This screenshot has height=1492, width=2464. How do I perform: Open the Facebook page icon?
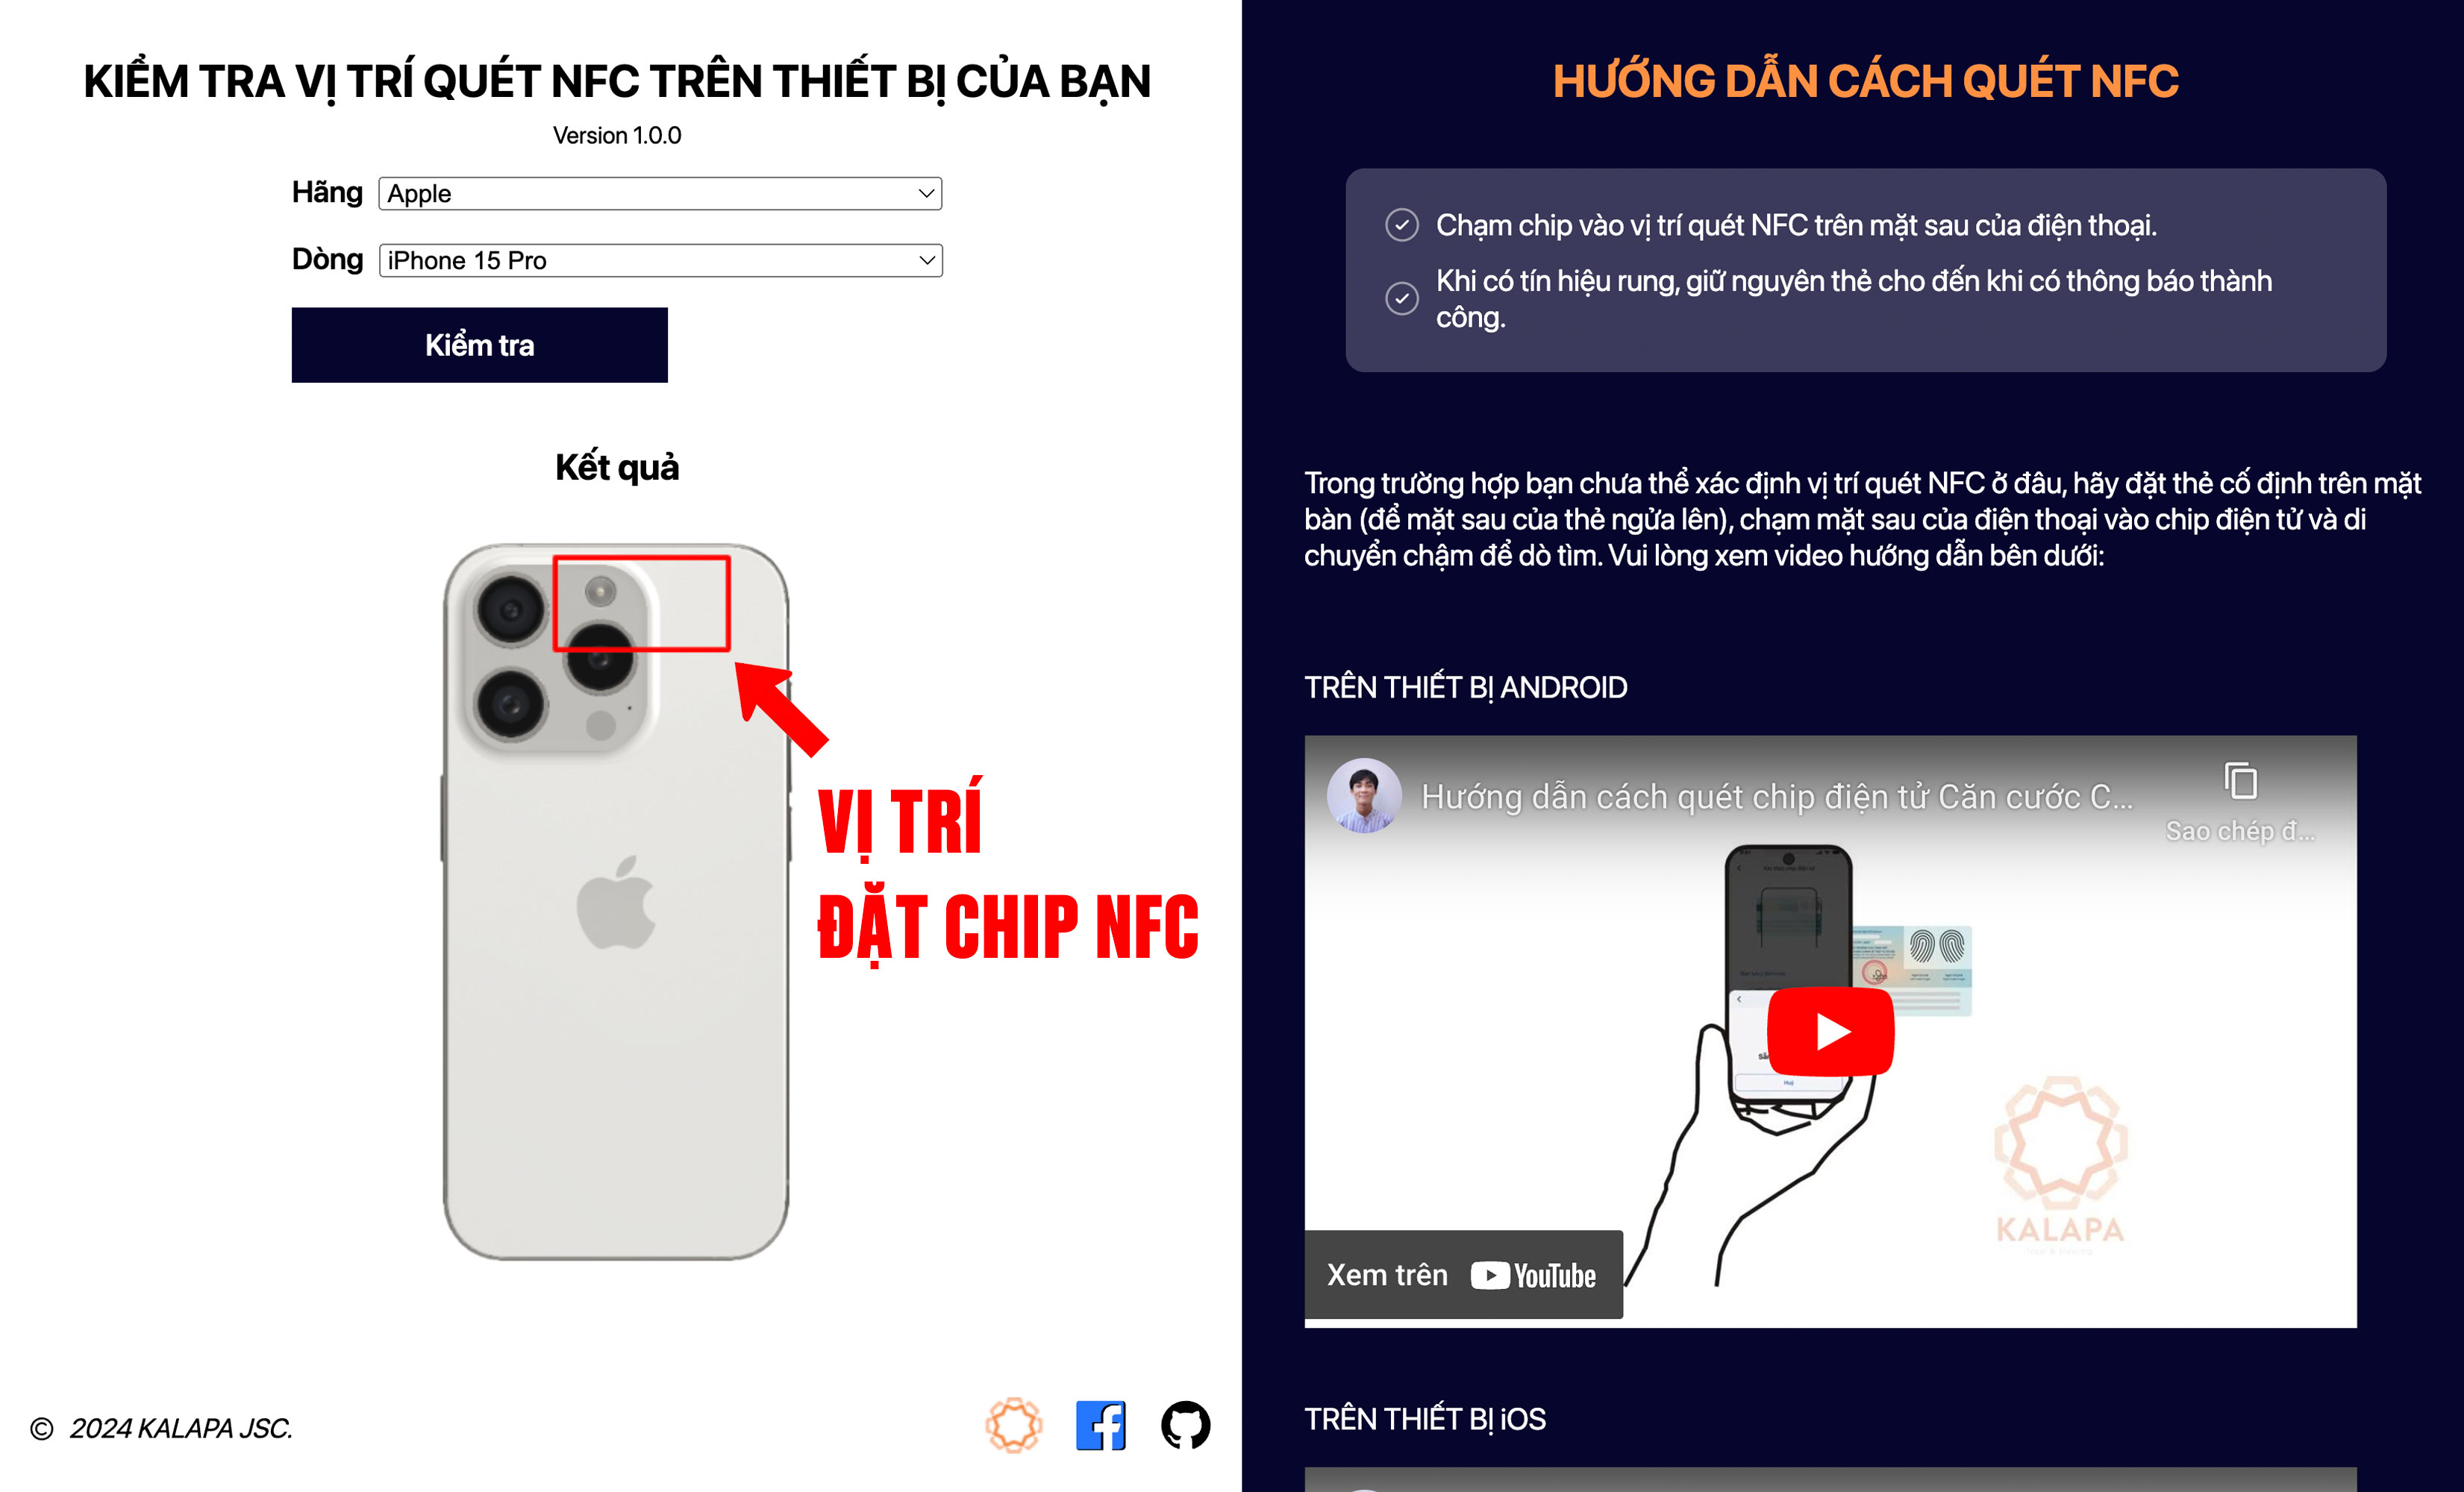coord(1100,1425)
